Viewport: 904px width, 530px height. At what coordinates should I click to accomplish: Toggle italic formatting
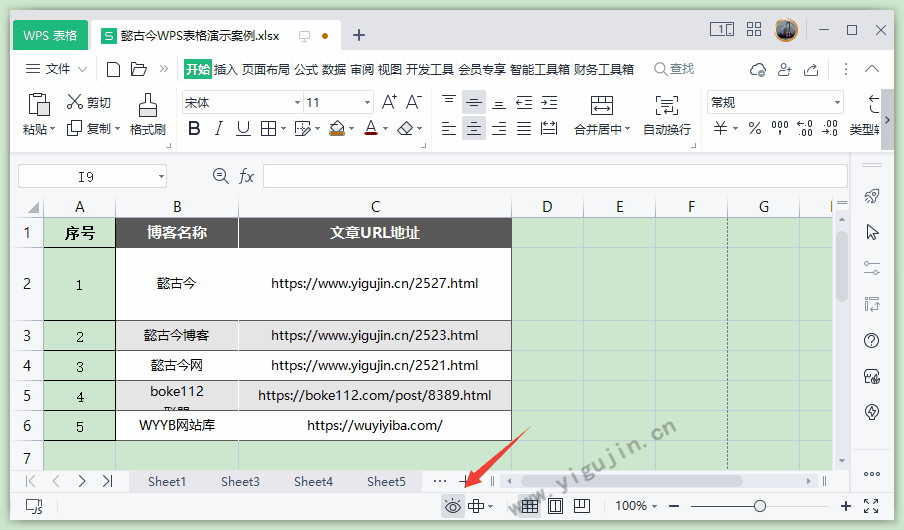(x=219, y=128)
